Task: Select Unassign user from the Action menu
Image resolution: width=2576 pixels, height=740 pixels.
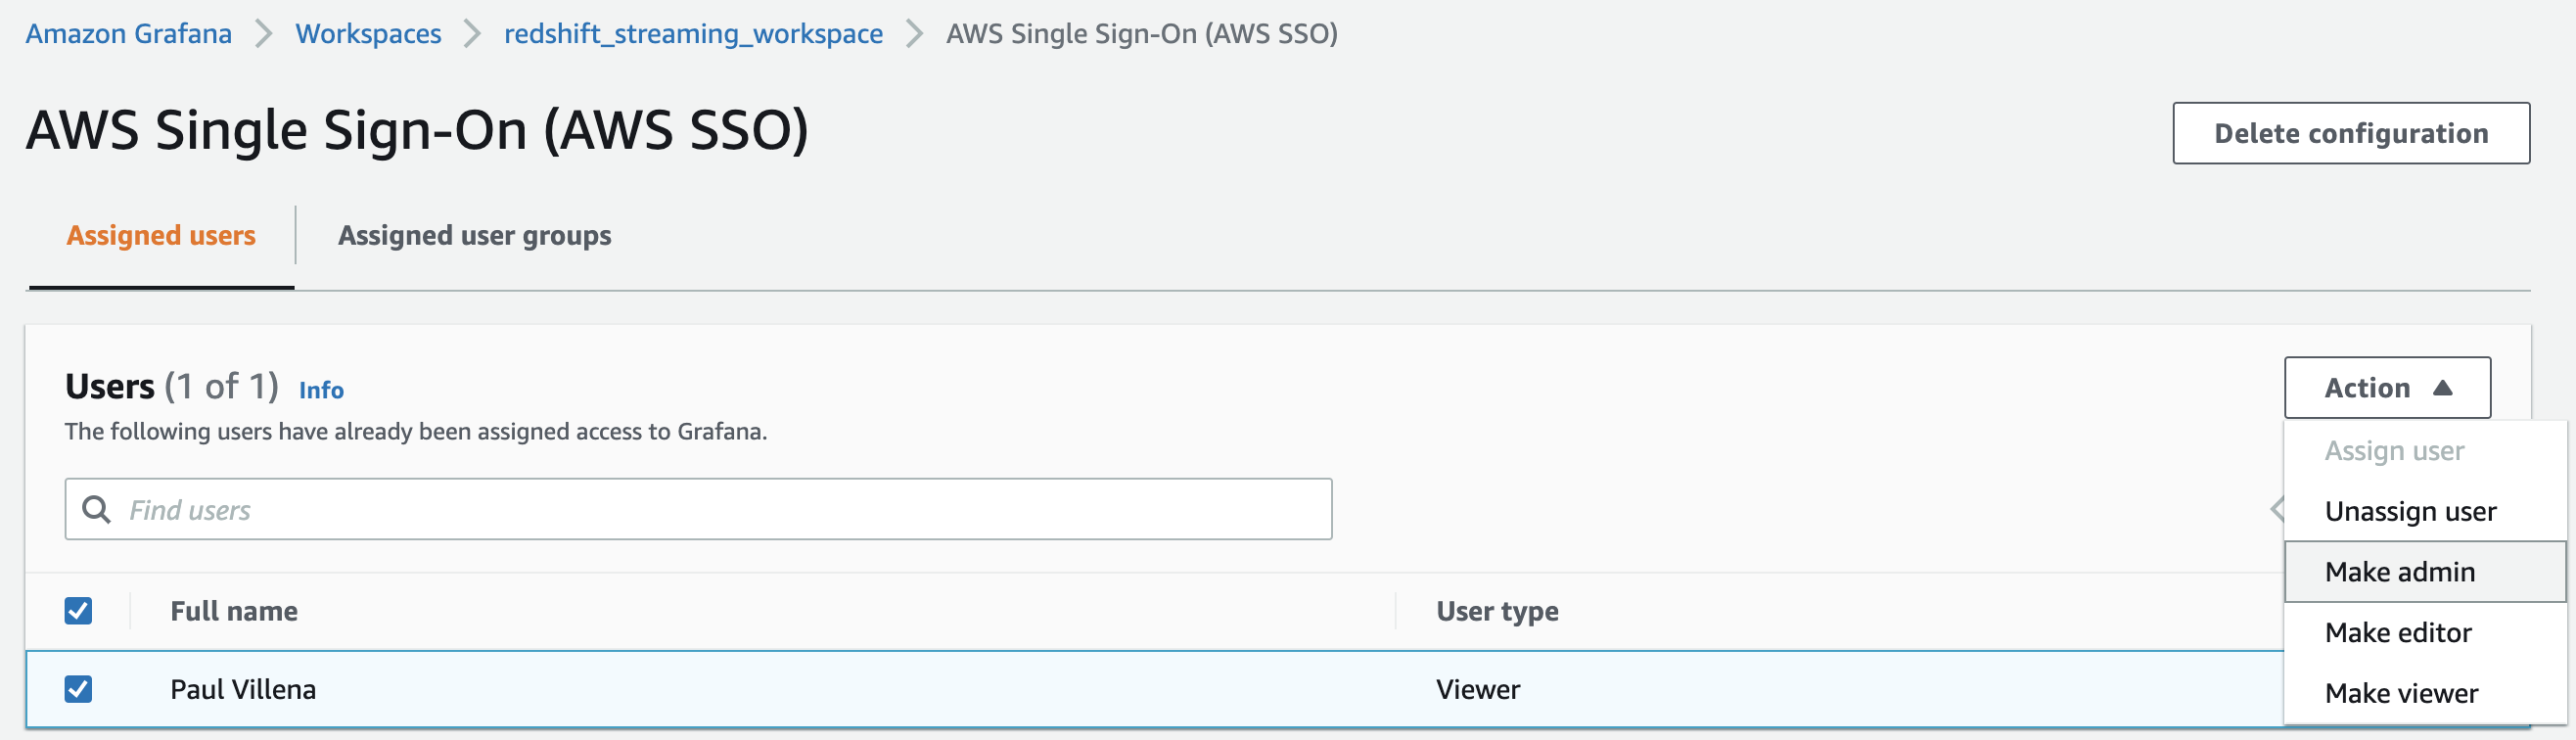Action: click(x=2409, y=512)
